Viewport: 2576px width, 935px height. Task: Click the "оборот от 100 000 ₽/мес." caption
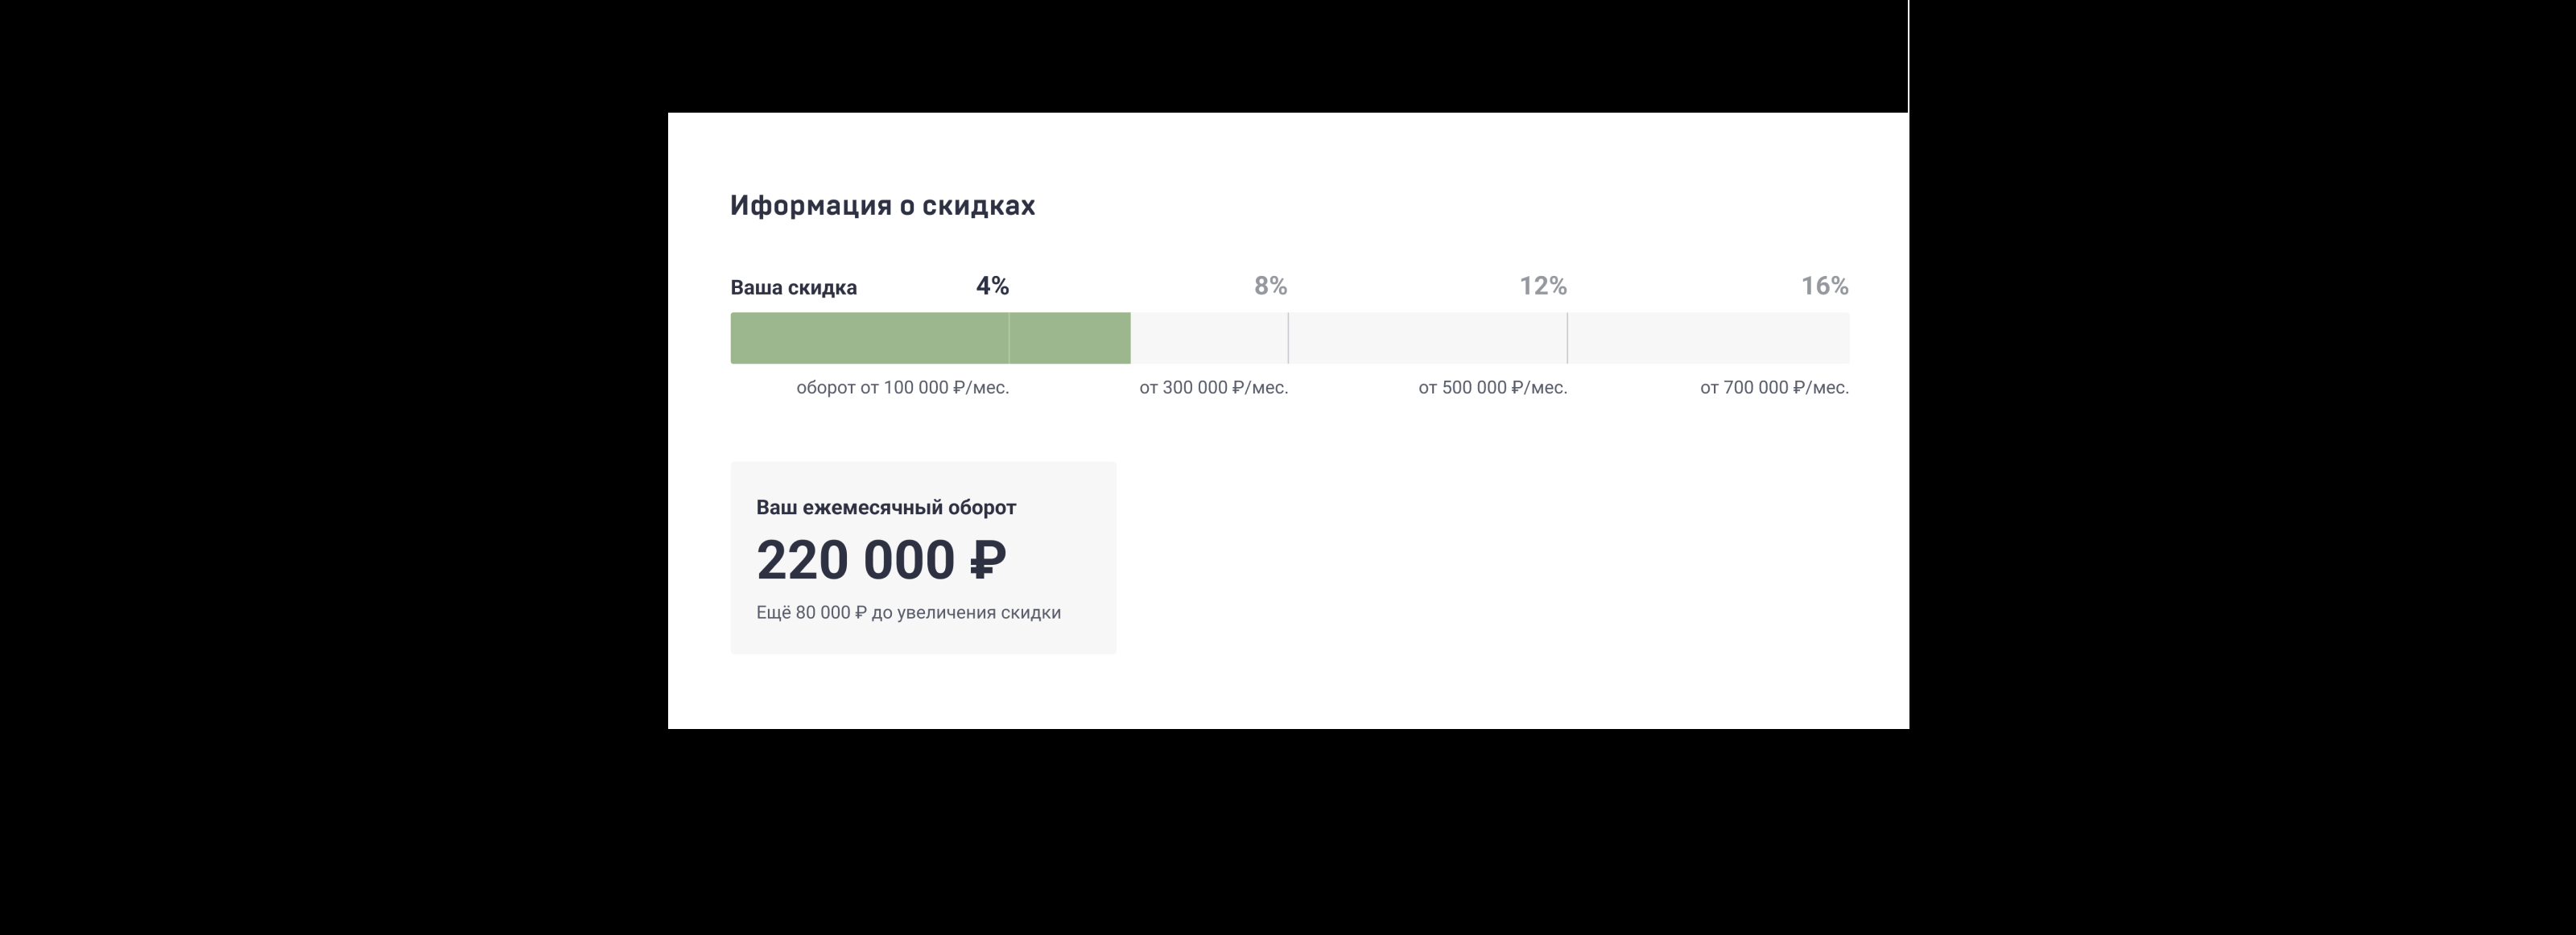pos(902,388)
